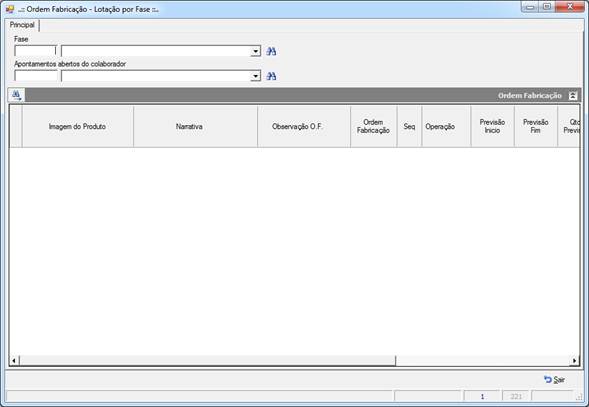Image resolution: width=589 pixels, height=407 pixels.
Task: Click the Sair button
Action: (x=554, y=380)
